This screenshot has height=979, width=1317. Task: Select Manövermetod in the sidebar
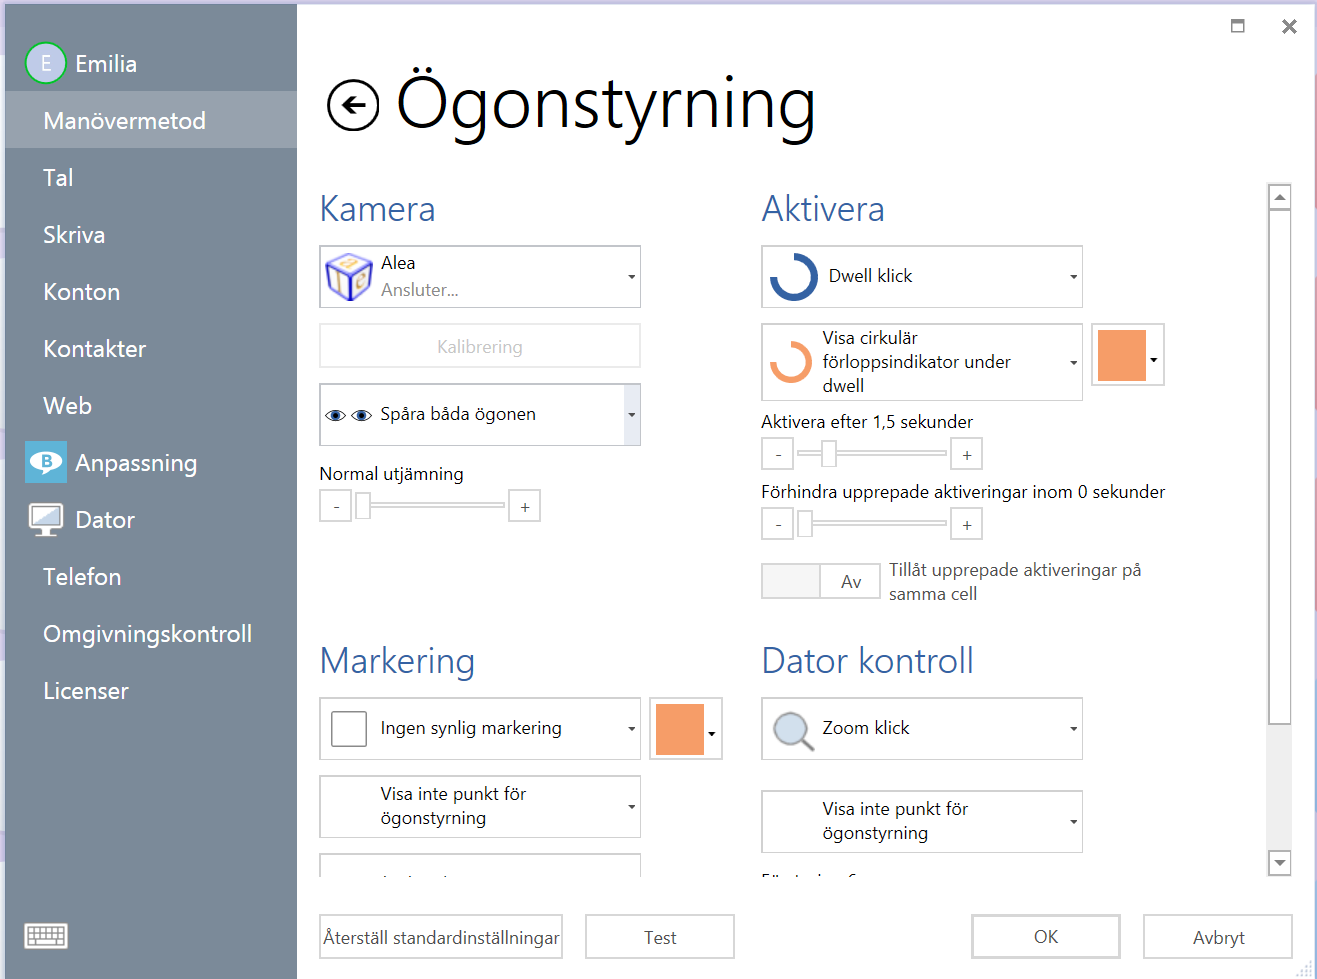(151, 120)
